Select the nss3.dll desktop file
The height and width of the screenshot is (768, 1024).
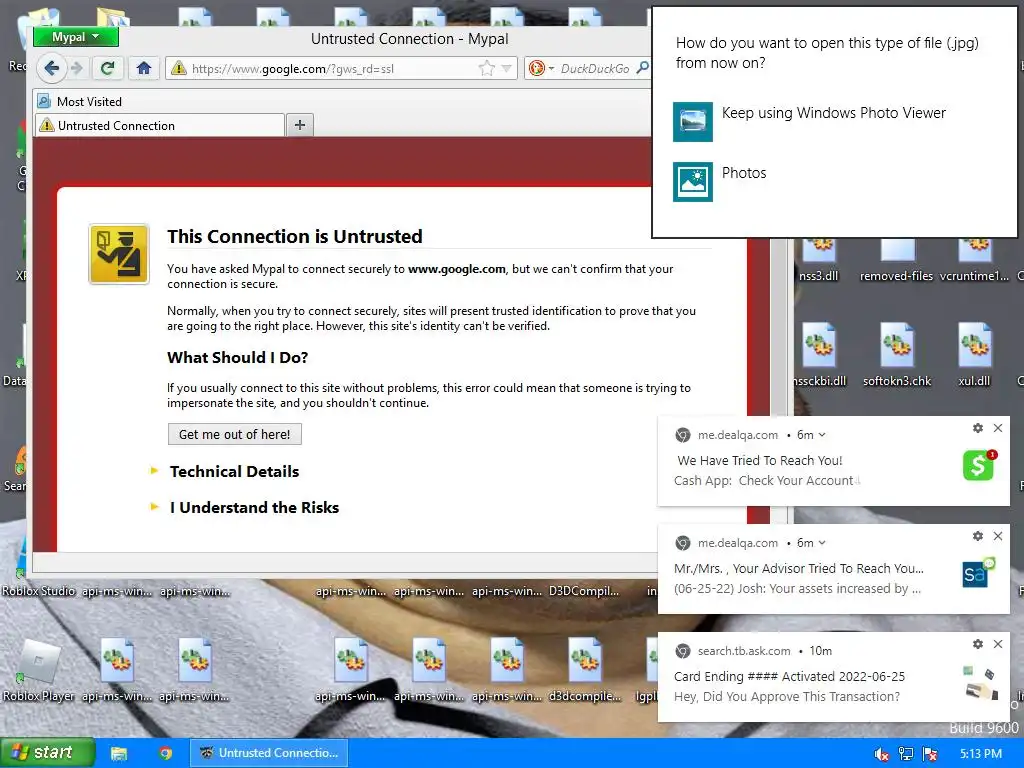pos(818,261)
